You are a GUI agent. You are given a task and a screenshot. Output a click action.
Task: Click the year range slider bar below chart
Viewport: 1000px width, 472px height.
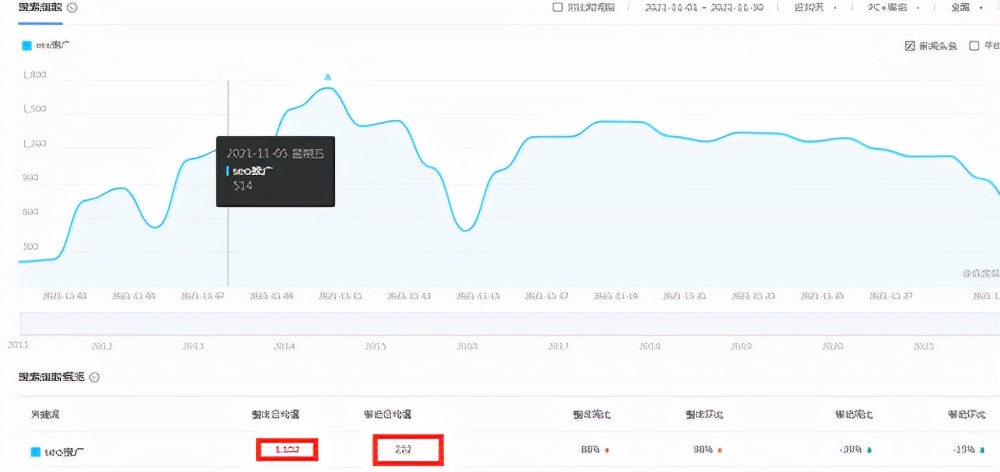[509, 323]
